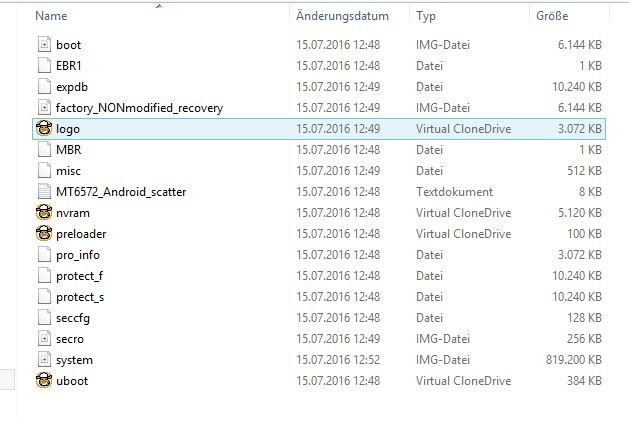Select the file name seccfg

pyautogui.click(x=73, y=318)
